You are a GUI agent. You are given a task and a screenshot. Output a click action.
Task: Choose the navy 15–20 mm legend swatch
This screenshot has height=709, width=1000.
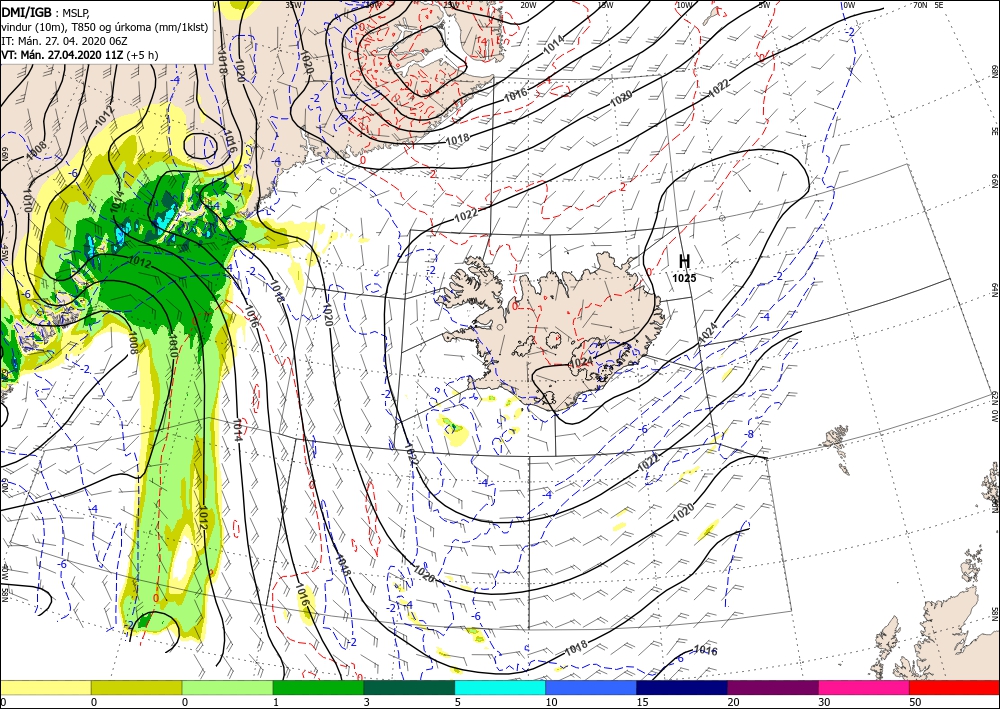pos(682,687)
